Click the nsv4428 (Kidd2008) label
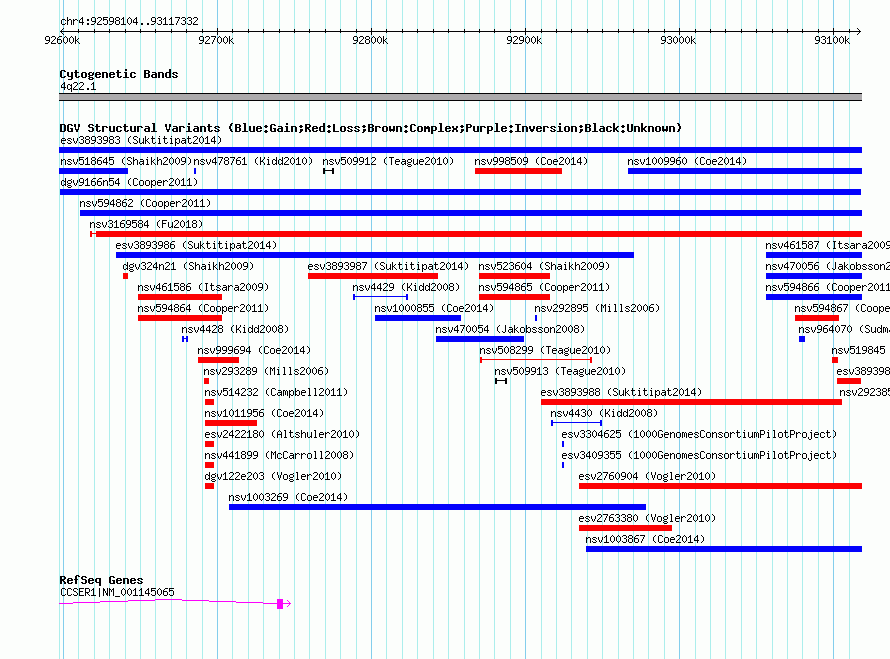Viewport: 890px width, 659px height. (x=235, y=329)
